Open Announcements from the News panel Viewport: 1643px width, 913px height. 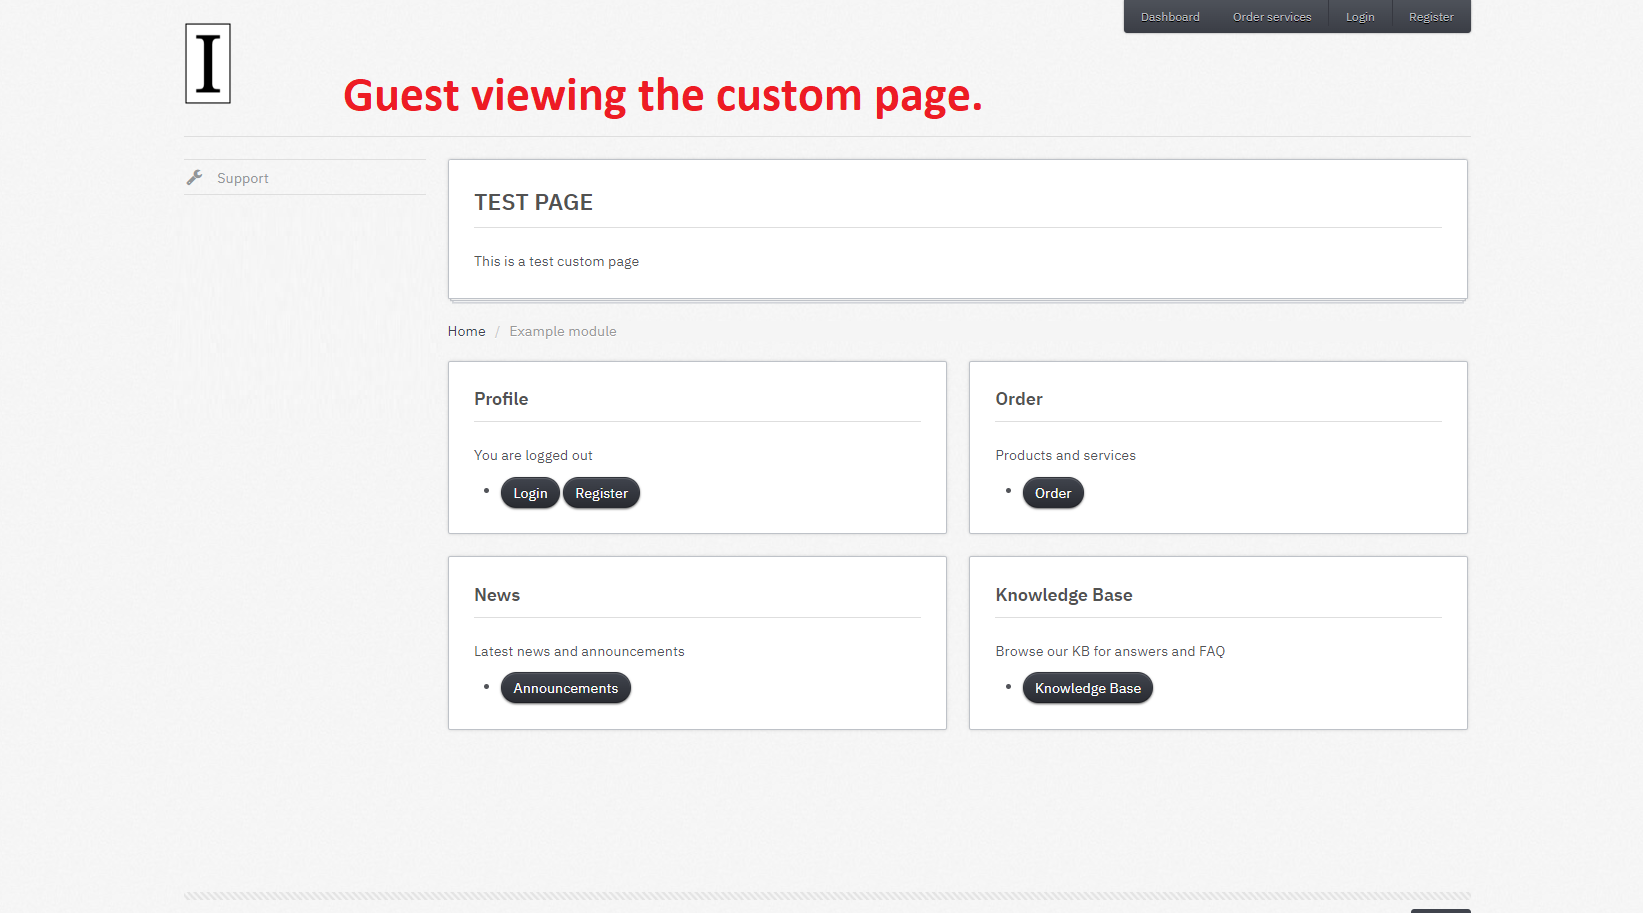[x=565, y=688]
